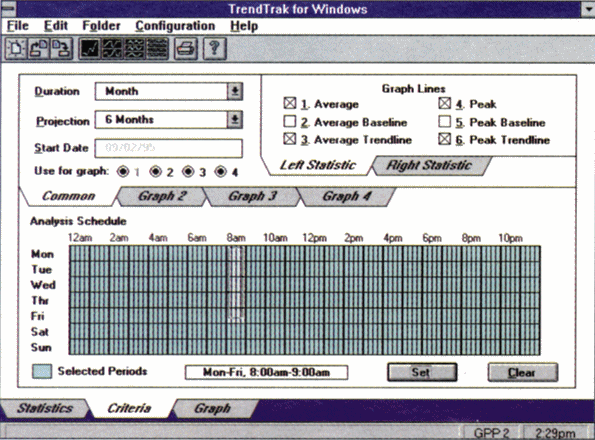Uncheck the Peak Trendline checkbox
Screen dimensions: 595x440
(x=445, y=139)
